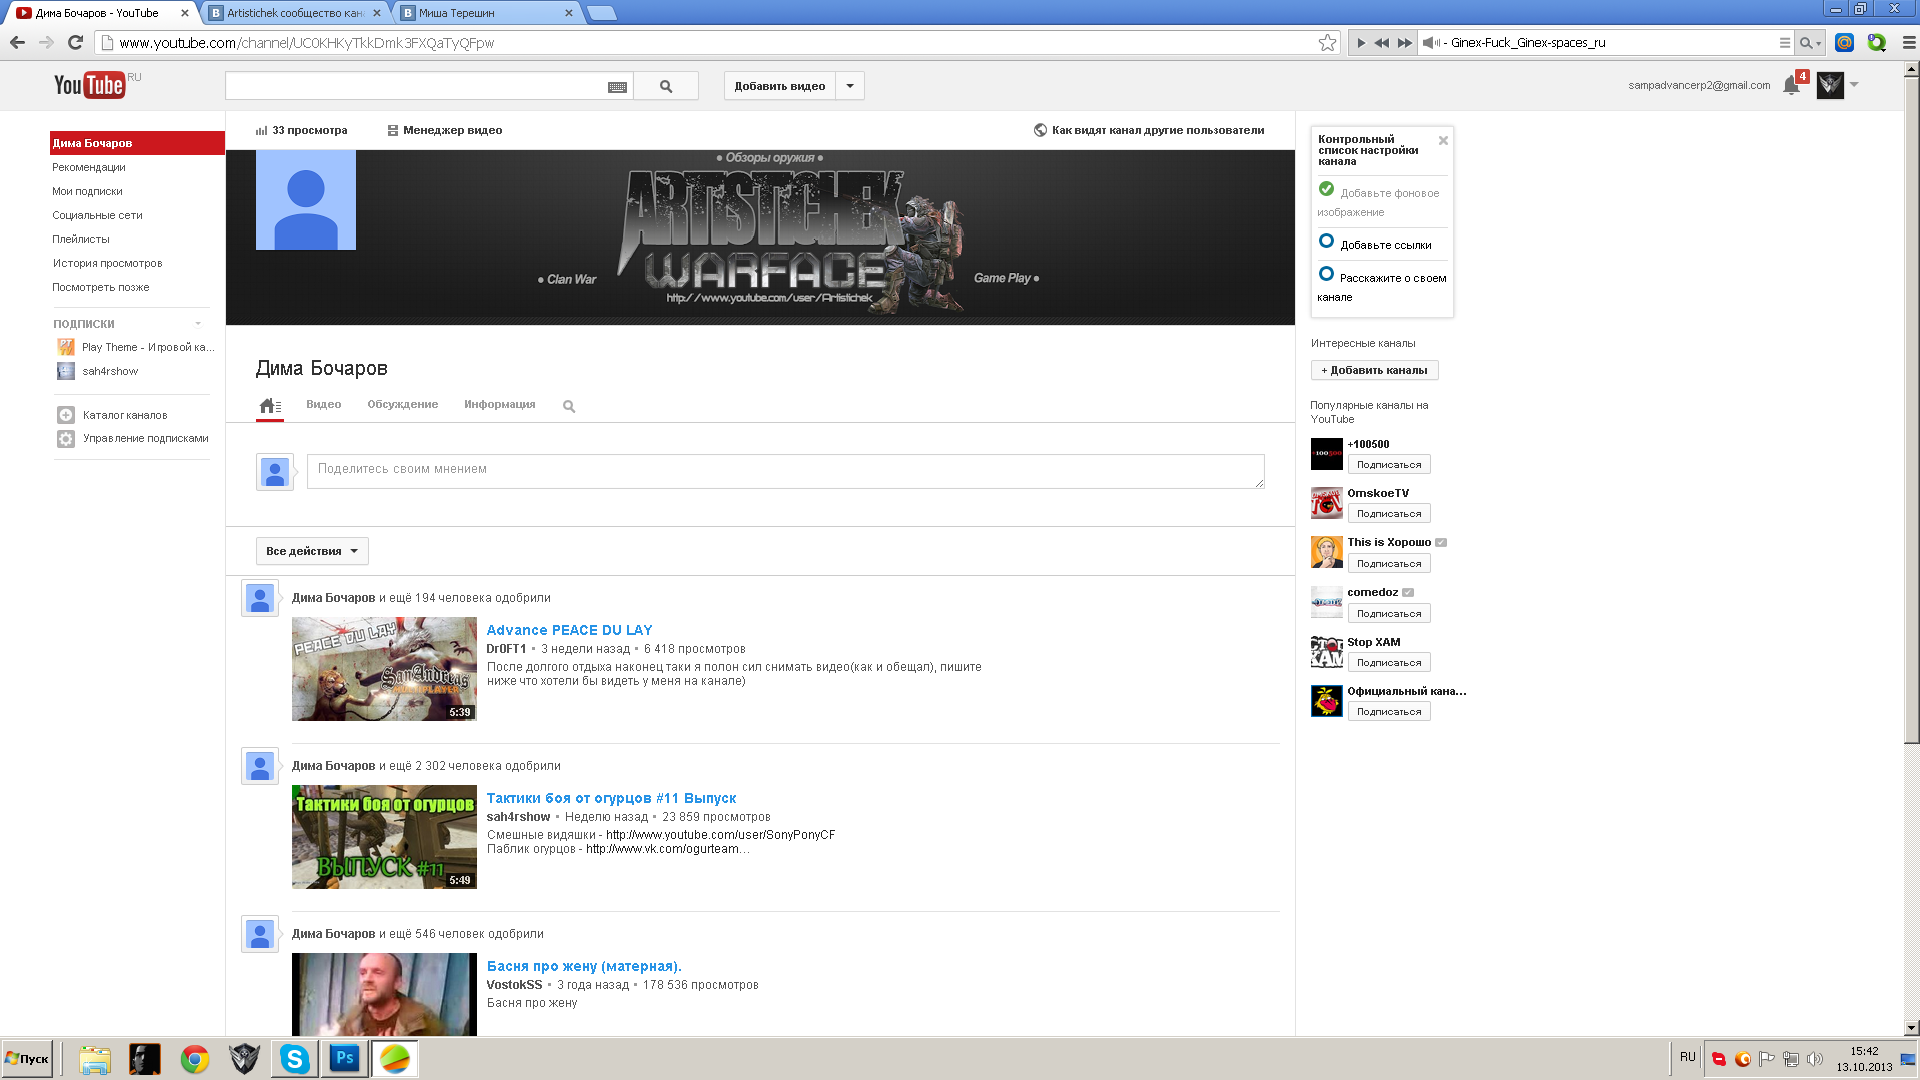
Task: Click the media player volume icon
Action: pyautogui.click(x=1431, y=43)
